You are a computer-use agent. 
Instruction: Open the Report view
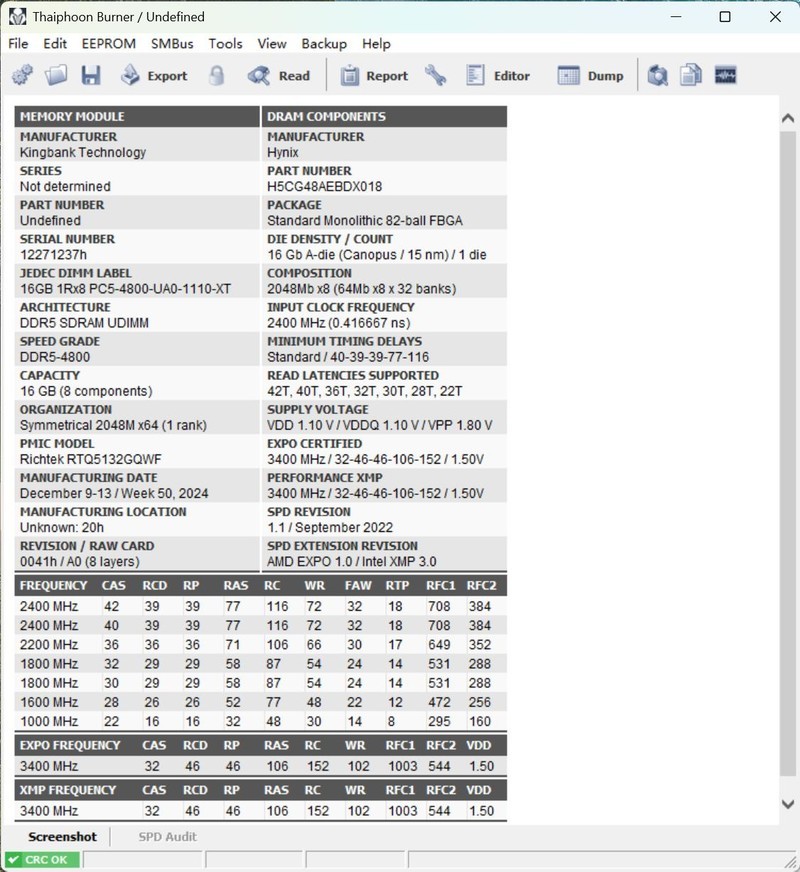coord(374,76)
